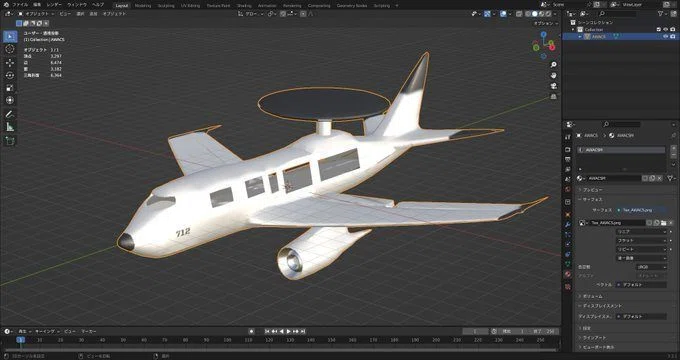Select the Add Cube tool
This screenshot has width=680, height=360.
(x=10, y=141)
